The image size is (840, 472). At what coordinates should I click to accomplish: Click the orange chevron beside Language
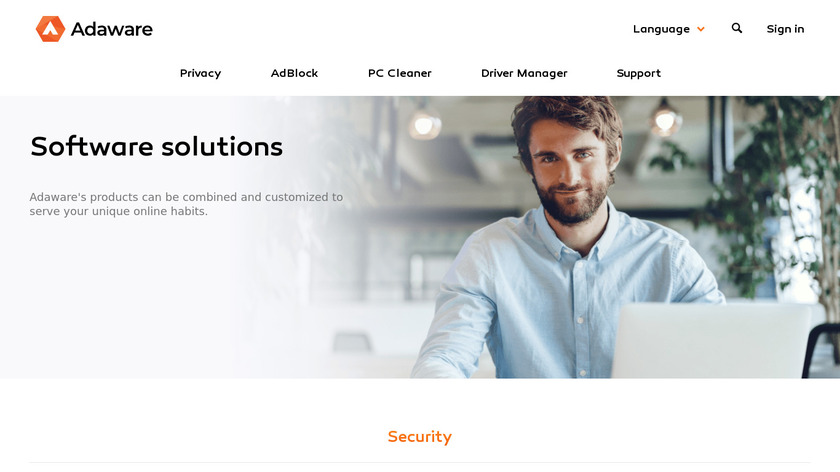pyautogui.click(x=701, y=29)
